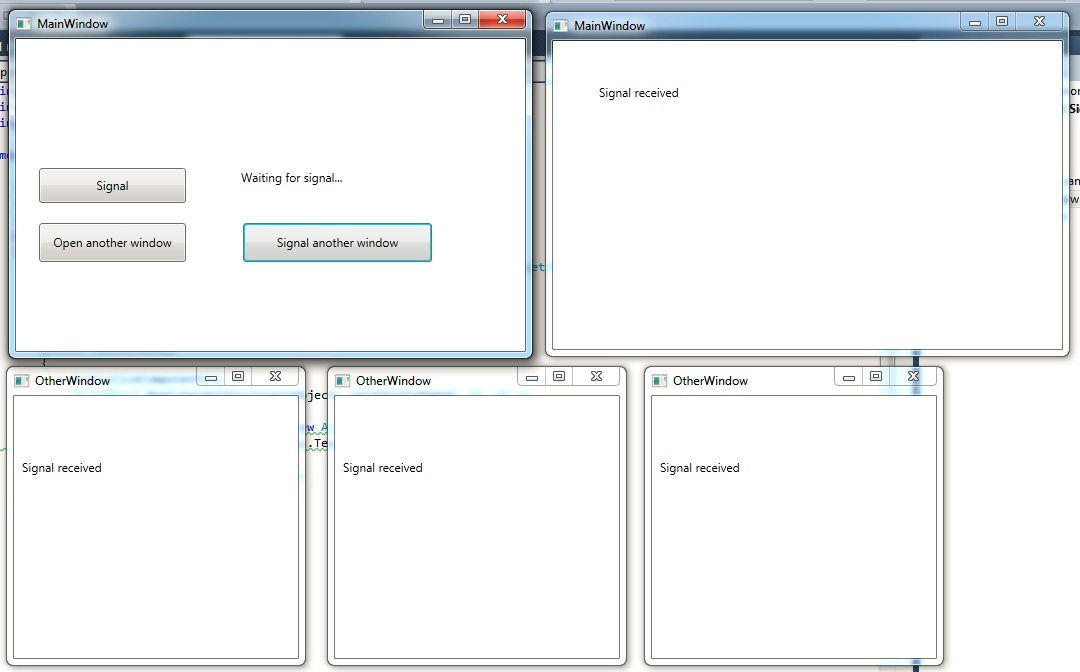Click the app icon of the leftmost OtherWindow
This screenshot has height=672, width=1080.
pos(21,380)
